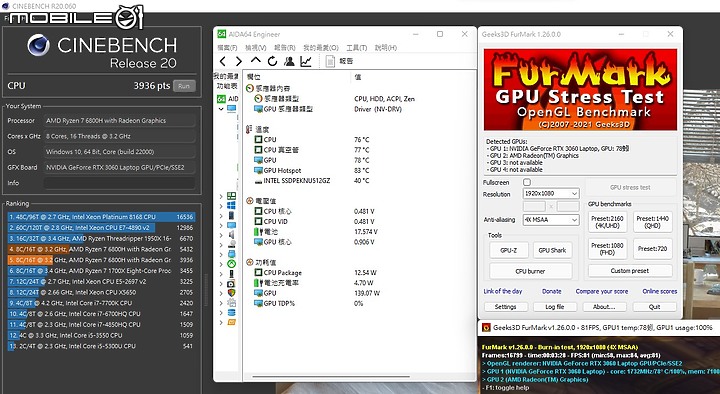Launch GPU-Z from FurMark tools

tap(508, 250)
